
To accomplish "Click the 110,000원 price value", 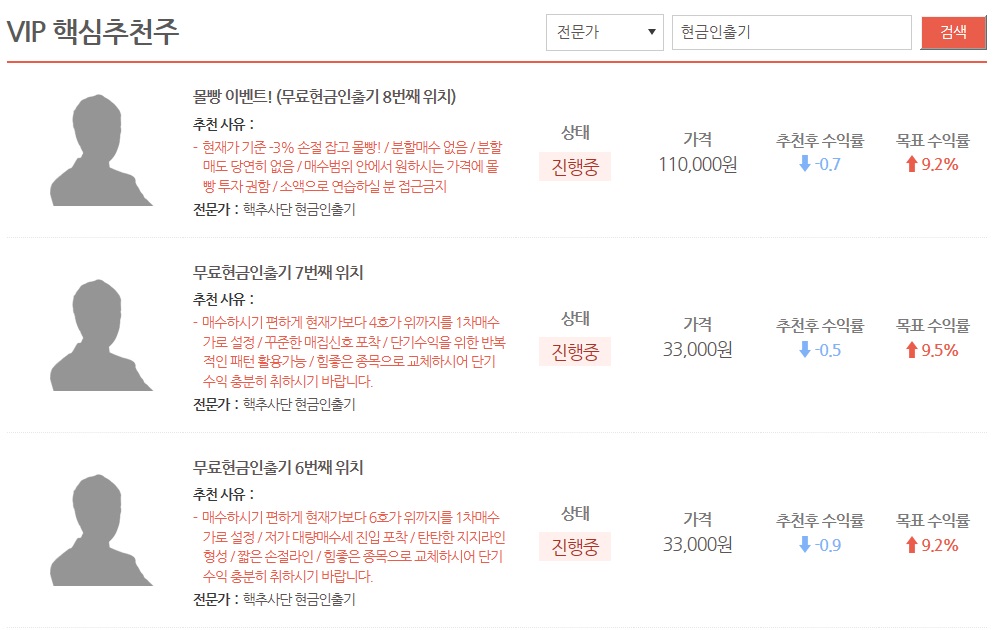I will [698, 165].
